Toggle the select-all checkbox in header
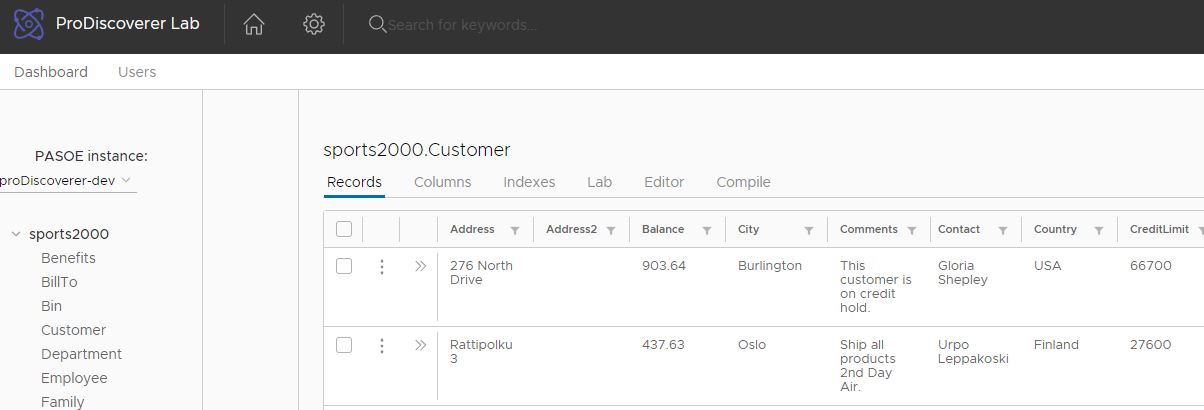 344,229
